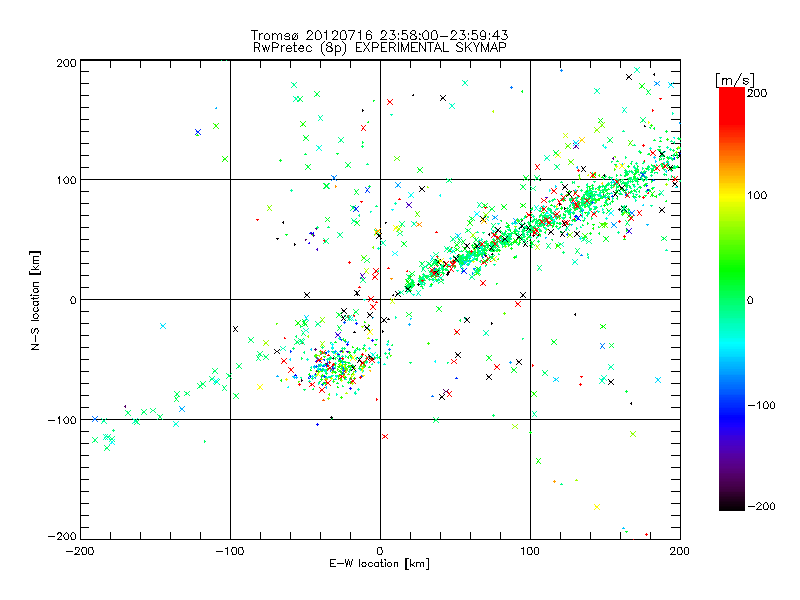This screenshot has height=600, width=800.
Task: Click the colorbar tick label "0"
Action: 751,300
